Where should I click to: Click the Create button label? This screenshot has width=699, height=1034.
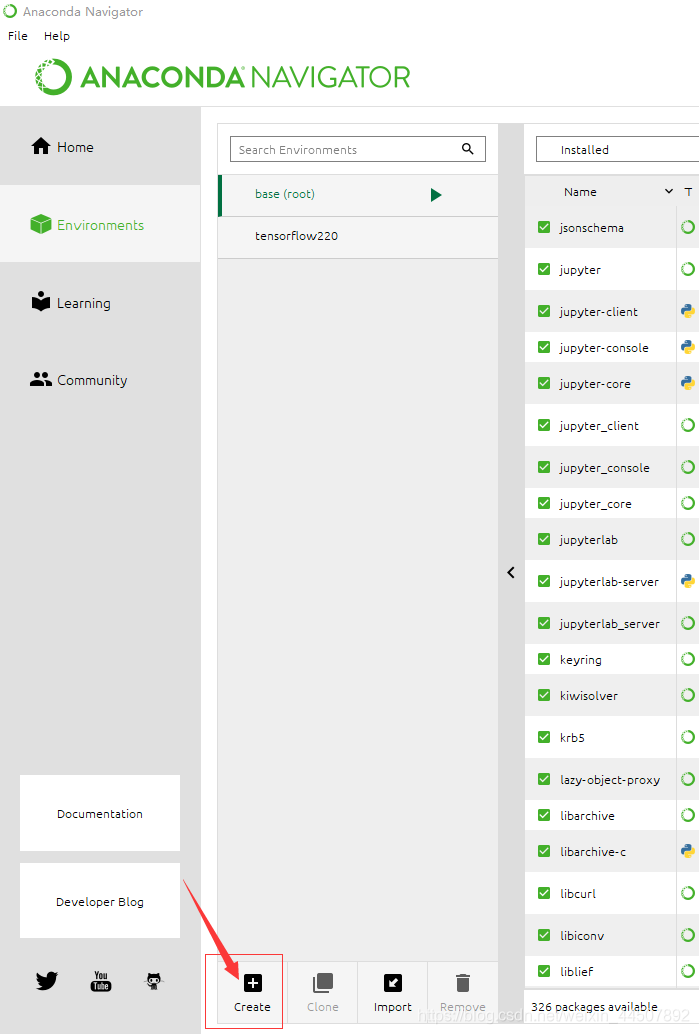[x=253, y=1007]
